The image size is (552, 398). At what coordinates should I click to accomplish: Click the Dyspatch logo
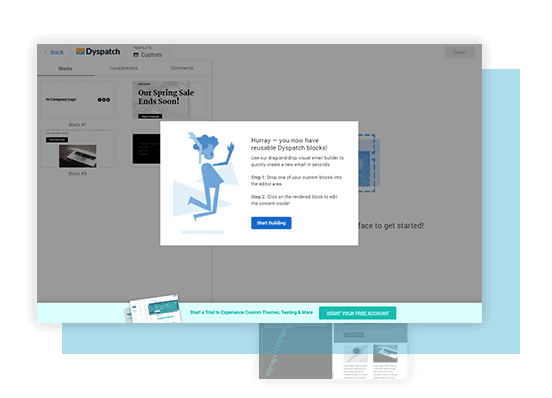(x=98, y=52)
